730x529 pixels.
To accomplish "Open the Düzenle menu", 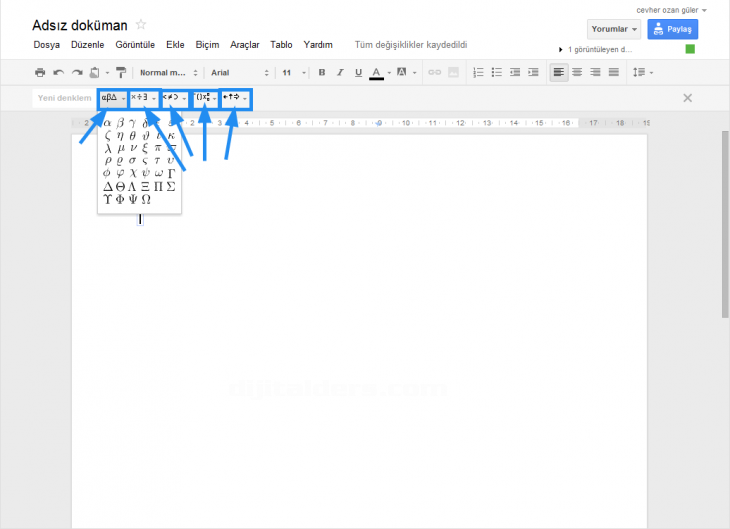I will coord(88,45).
